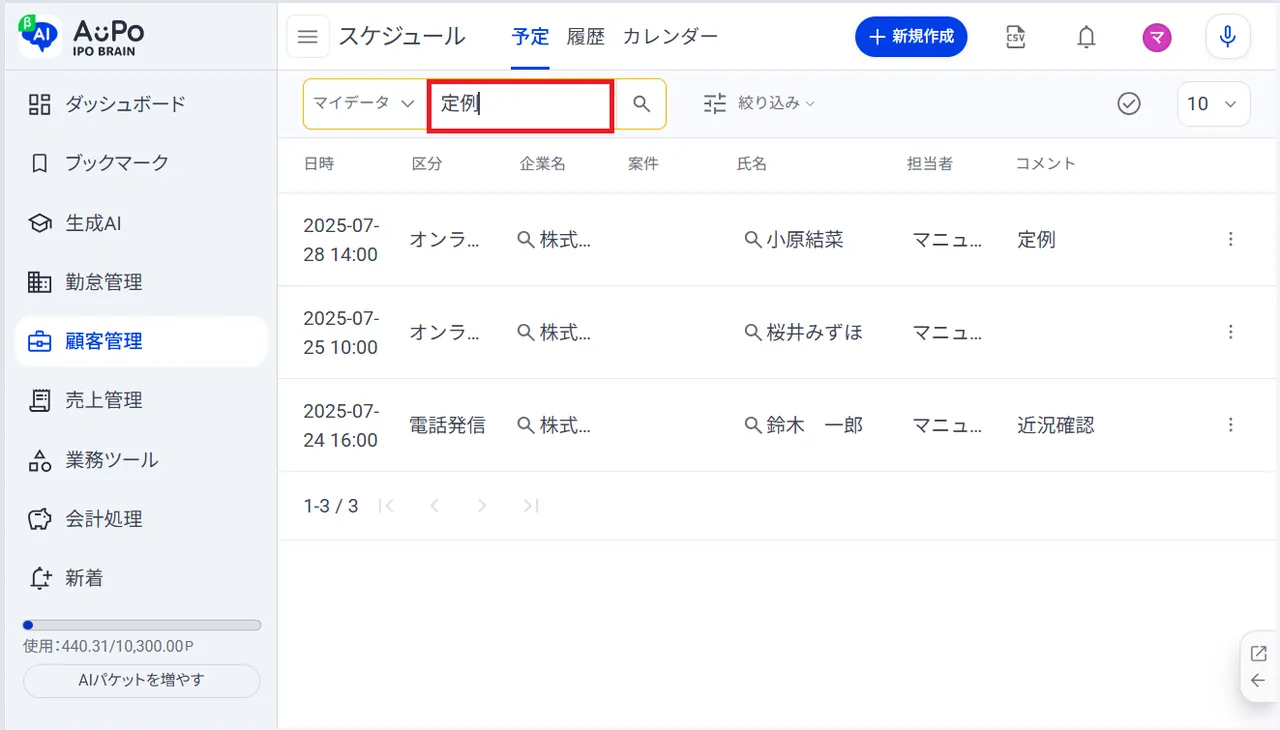The image size is (1280, 730).
Task: Click the 担当者 column header
Action: pos(930,164)
